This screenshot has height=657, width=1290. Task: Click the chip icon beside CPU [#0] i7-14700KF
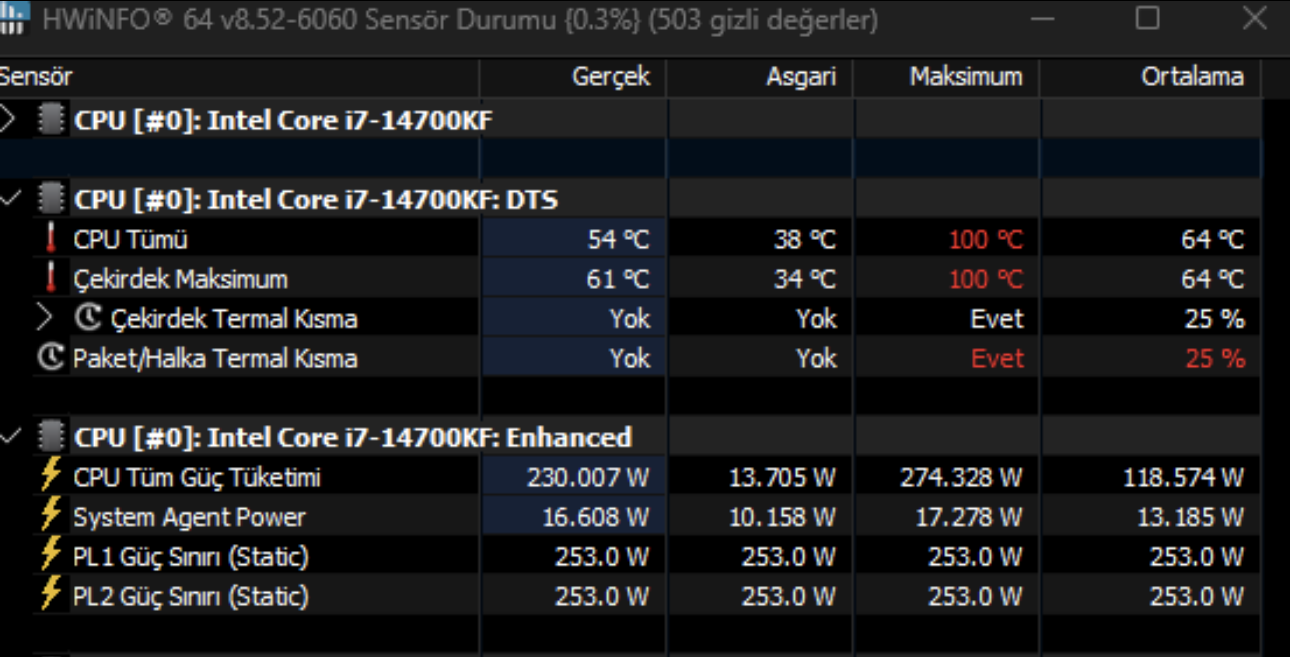pyautogui.click(x=50, y=120)
